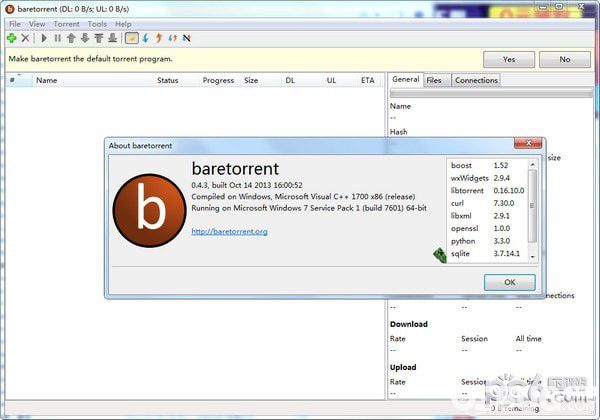Move torrent to bottom of queue icon
The image size is (600, 420).
point(112,38)
